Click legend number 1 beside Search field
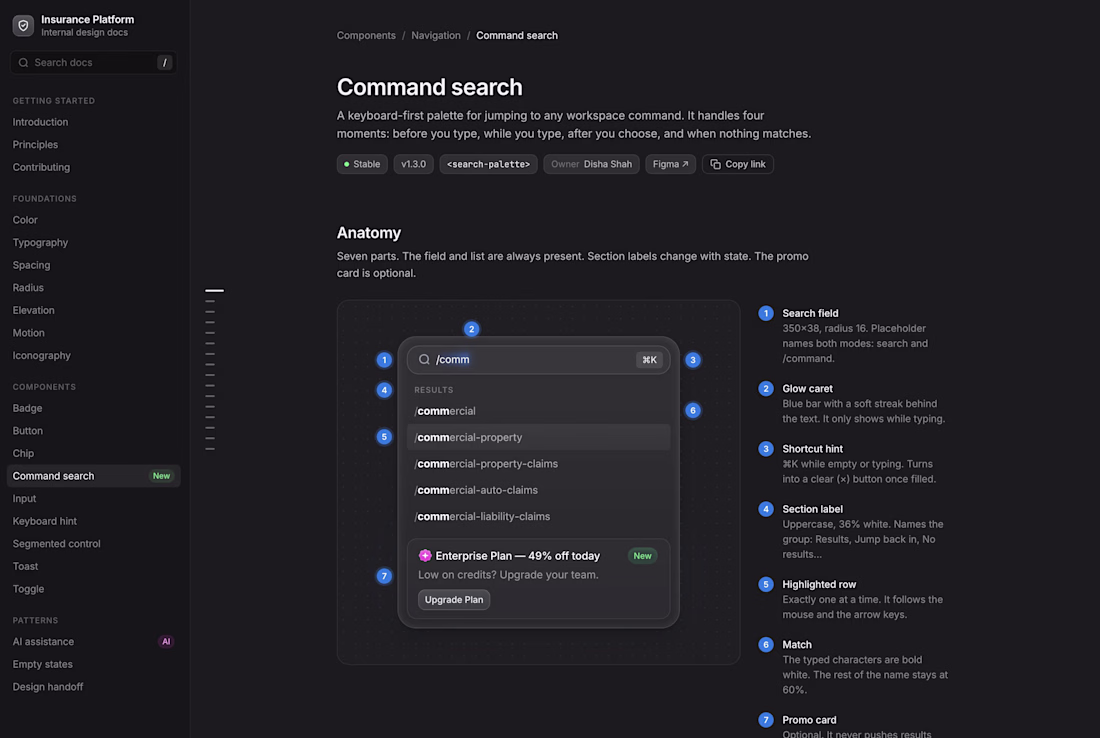The image size is (1100, 738). (766, 314)
